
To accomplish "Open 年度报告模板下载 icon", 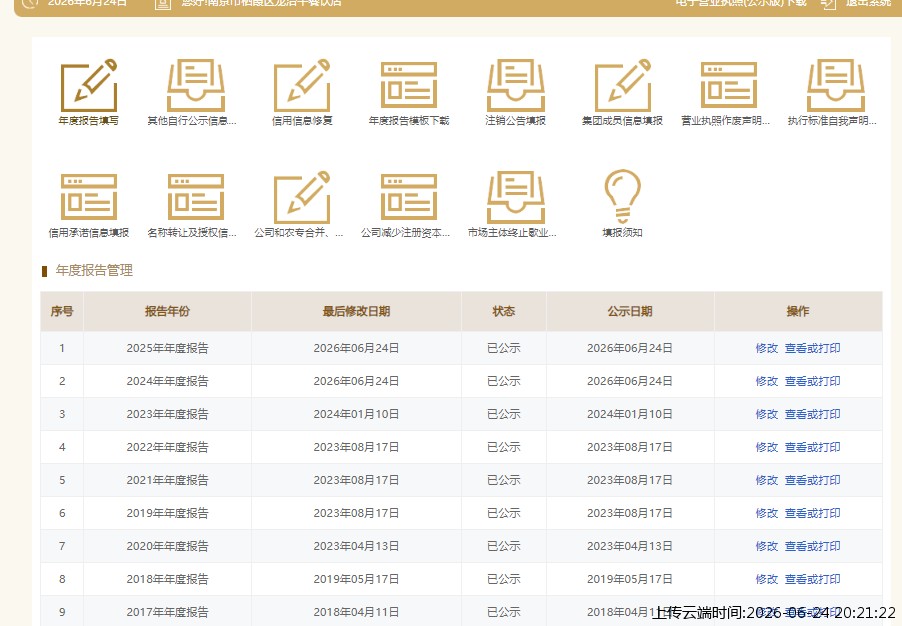I will coord(408,86).
